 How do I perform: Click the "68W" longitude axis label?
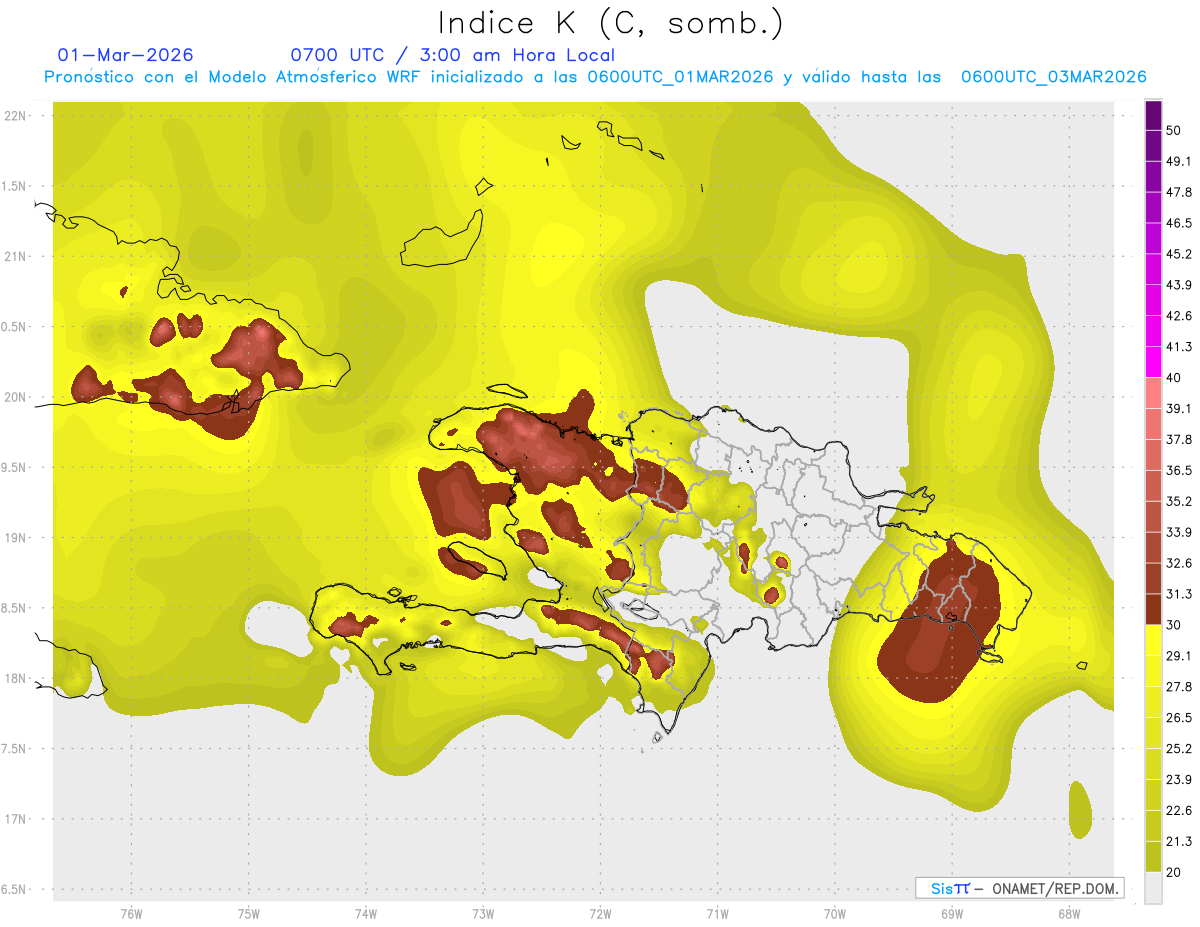pyautogui.click(x=1069, y=913)
